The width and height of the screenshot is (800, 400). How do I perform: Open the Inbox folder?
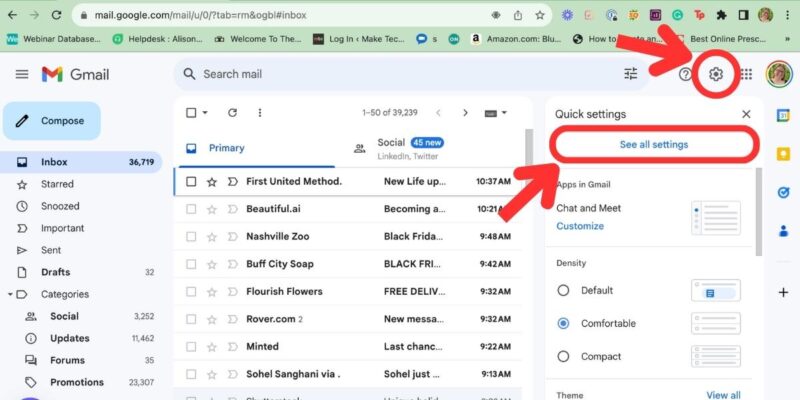pos(82,162)
